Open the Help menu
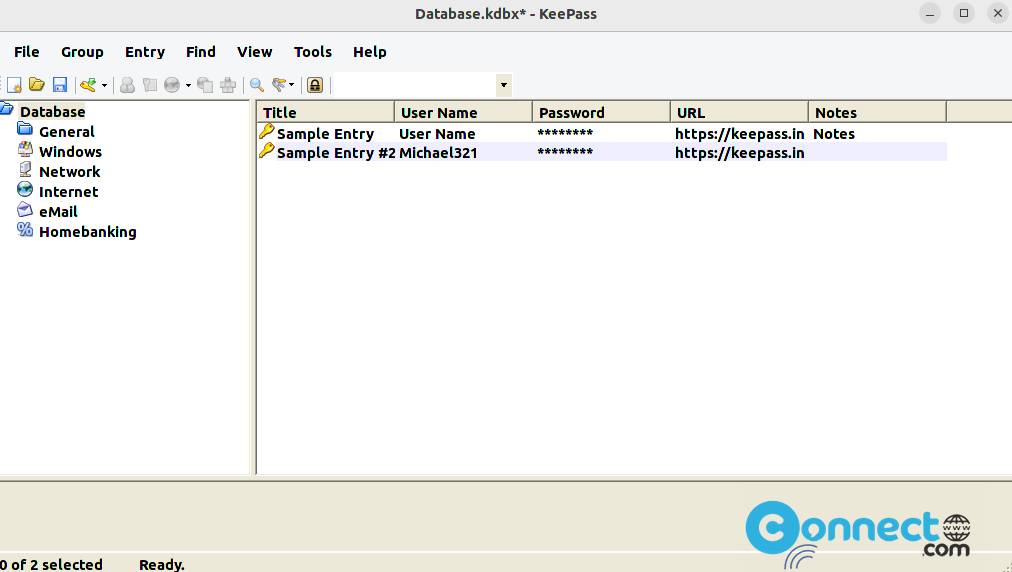Viewport: 1012px width, 572px height. pyautogui.click(x=369, y=52)
